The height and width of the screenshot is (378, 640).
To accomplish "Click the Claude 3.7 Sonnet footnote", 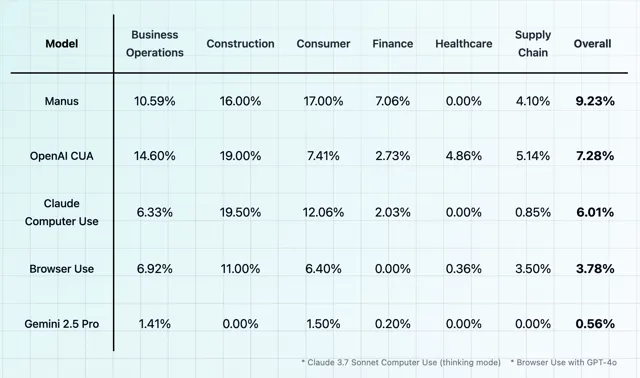I will (x=401, y=362).
